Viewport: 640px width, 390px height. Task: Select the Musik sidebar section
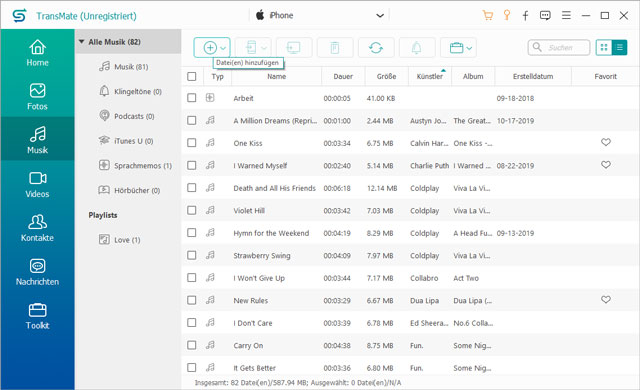point(37,139)
